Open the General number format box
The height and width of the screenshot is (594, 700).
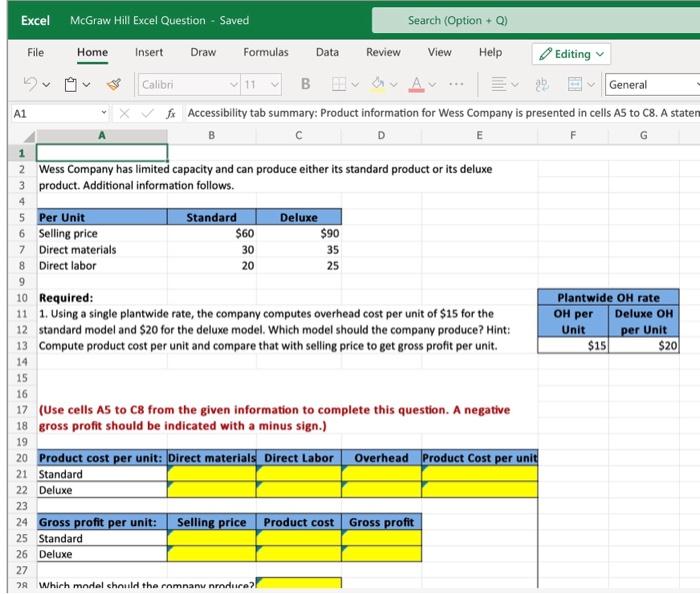pos(652,84)
